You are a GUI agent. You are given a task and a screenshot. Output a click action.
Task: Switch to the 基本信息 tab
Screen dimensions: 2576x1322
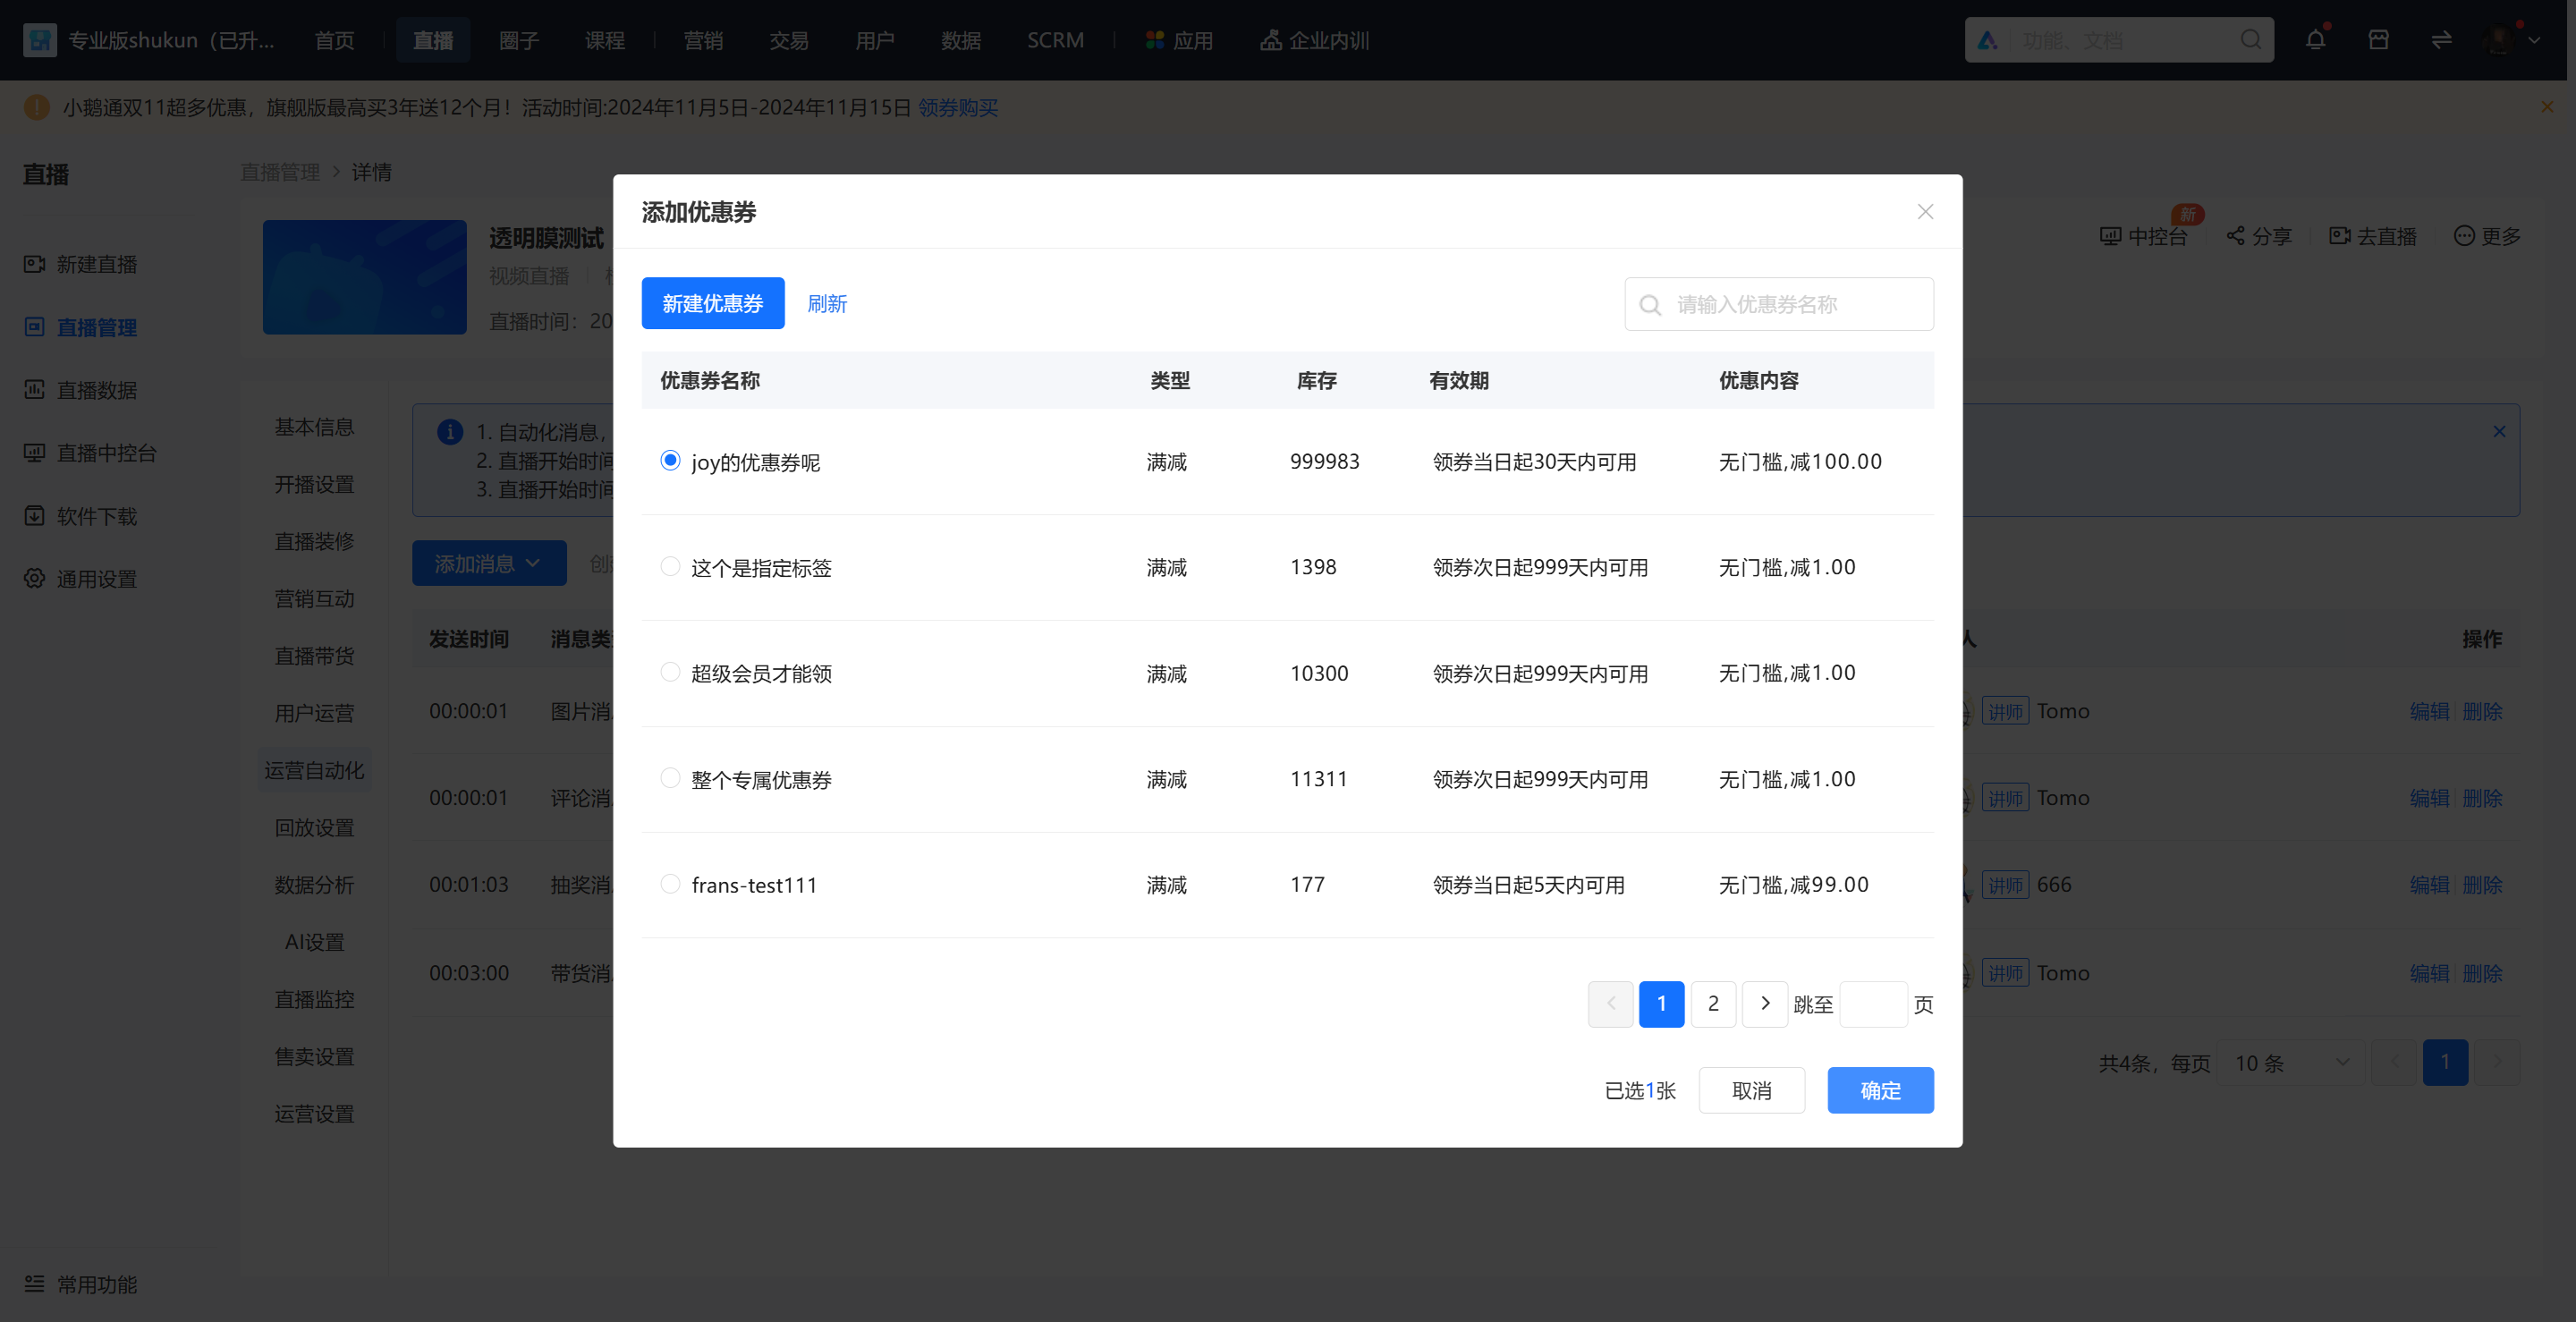click(x=314, y=427)
